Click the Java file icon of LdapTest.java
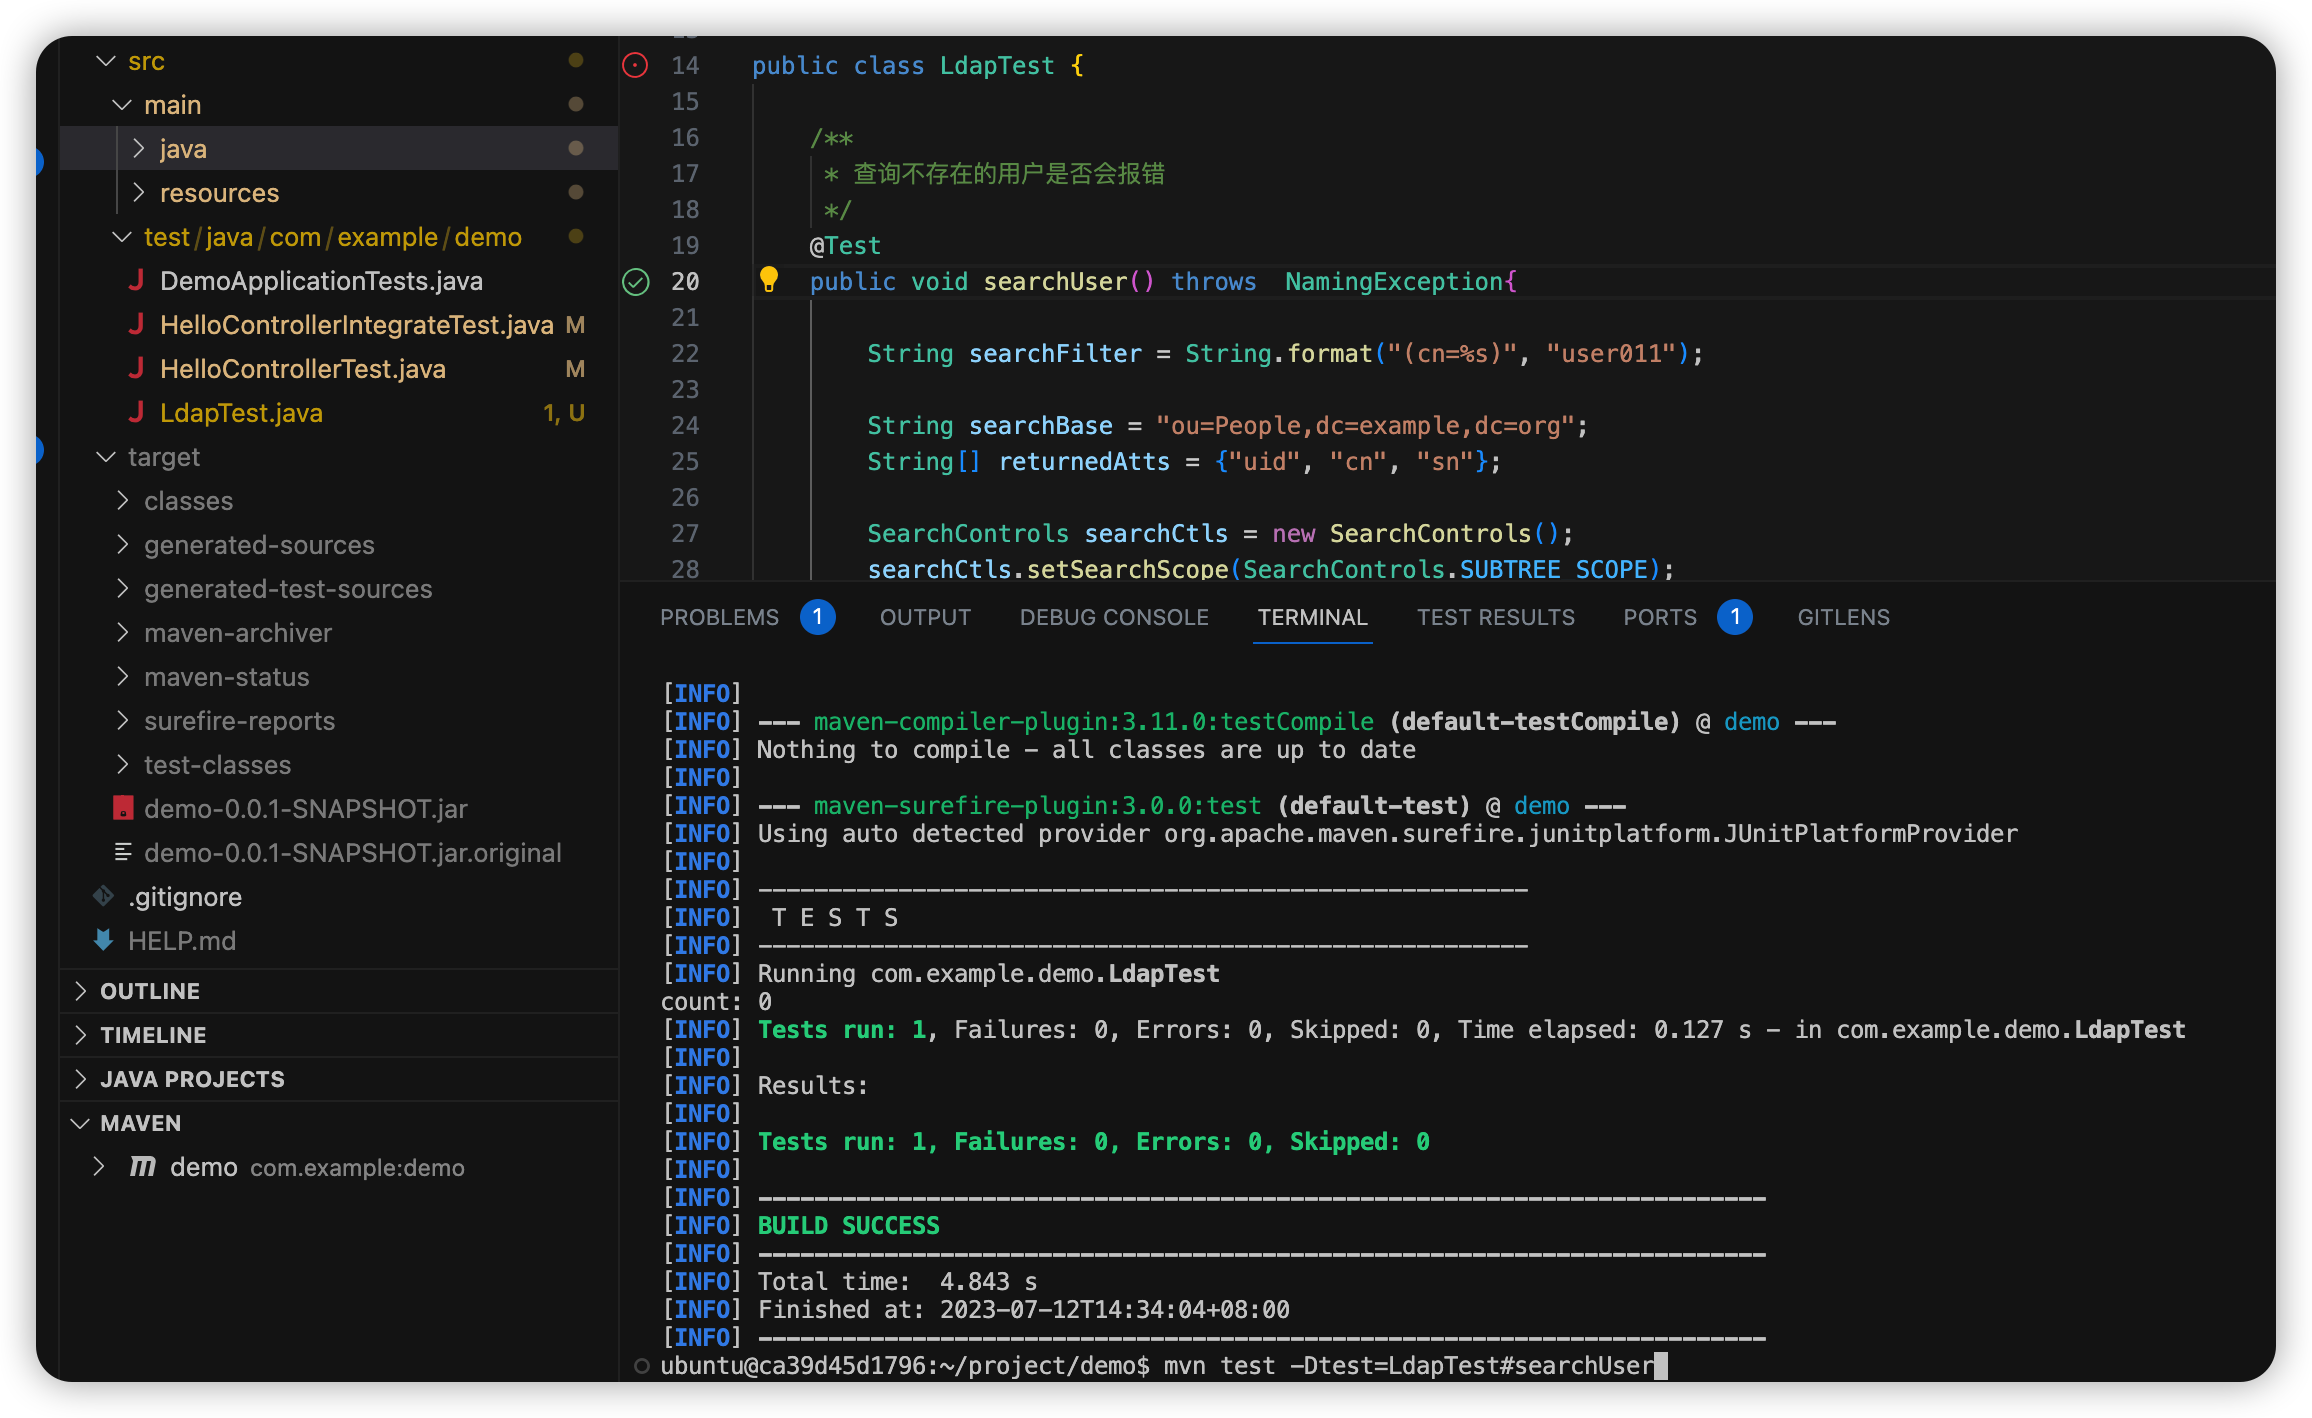Viewport: 2312px width, 1418px height. [137, 413]
